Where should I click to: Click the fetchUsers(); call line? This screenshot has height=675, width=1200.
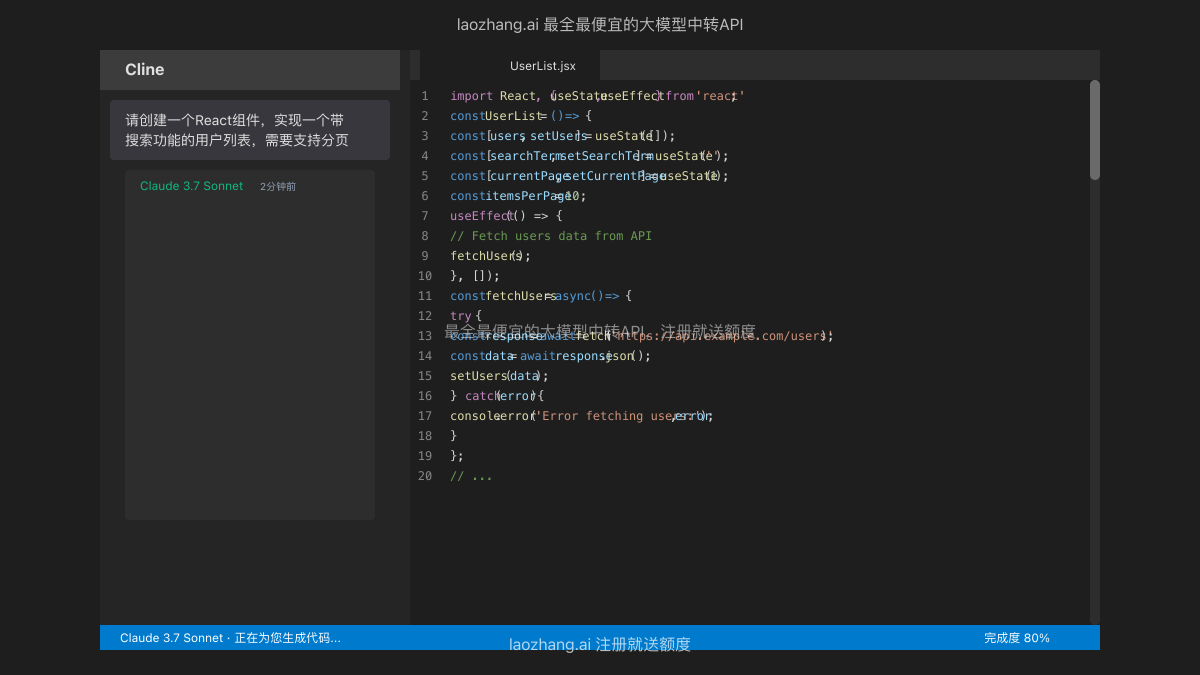tap(490, 256)
